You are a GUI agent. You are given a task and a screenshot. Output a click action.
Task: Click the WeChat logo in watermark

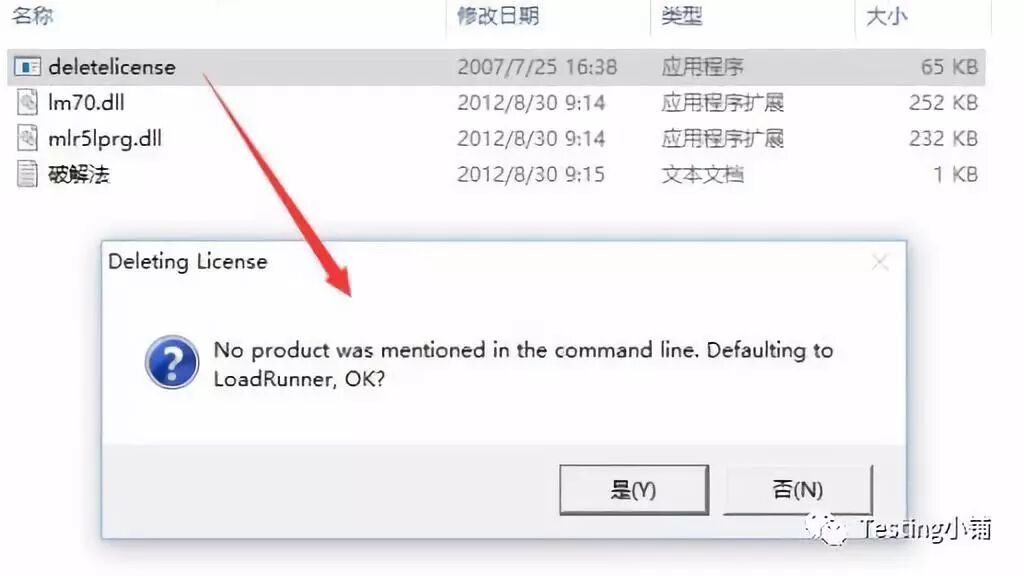point(827,528)
